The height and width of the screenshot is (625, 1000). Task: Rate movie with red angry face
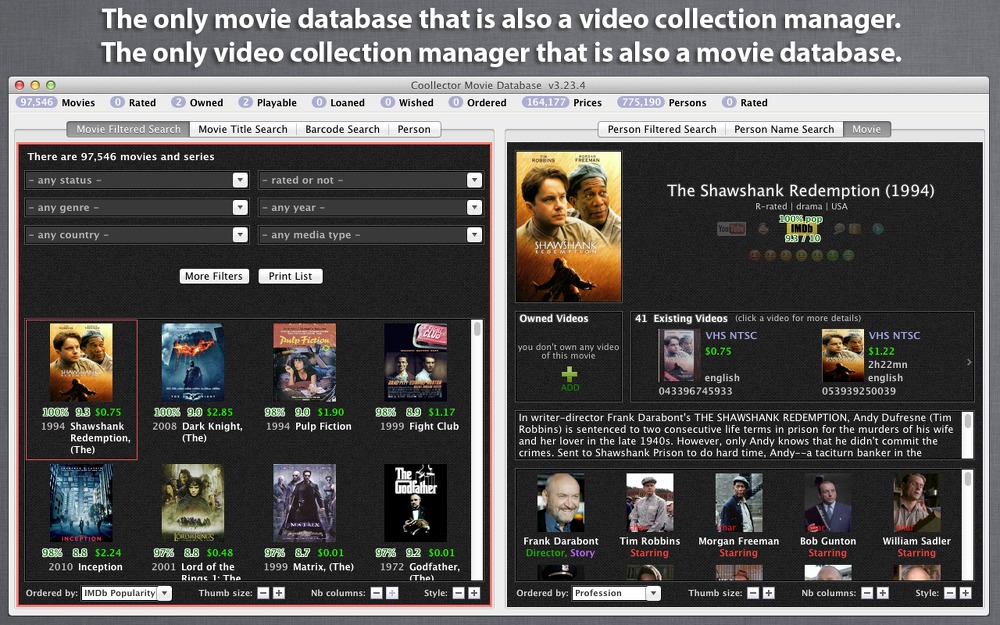point(754,256)
